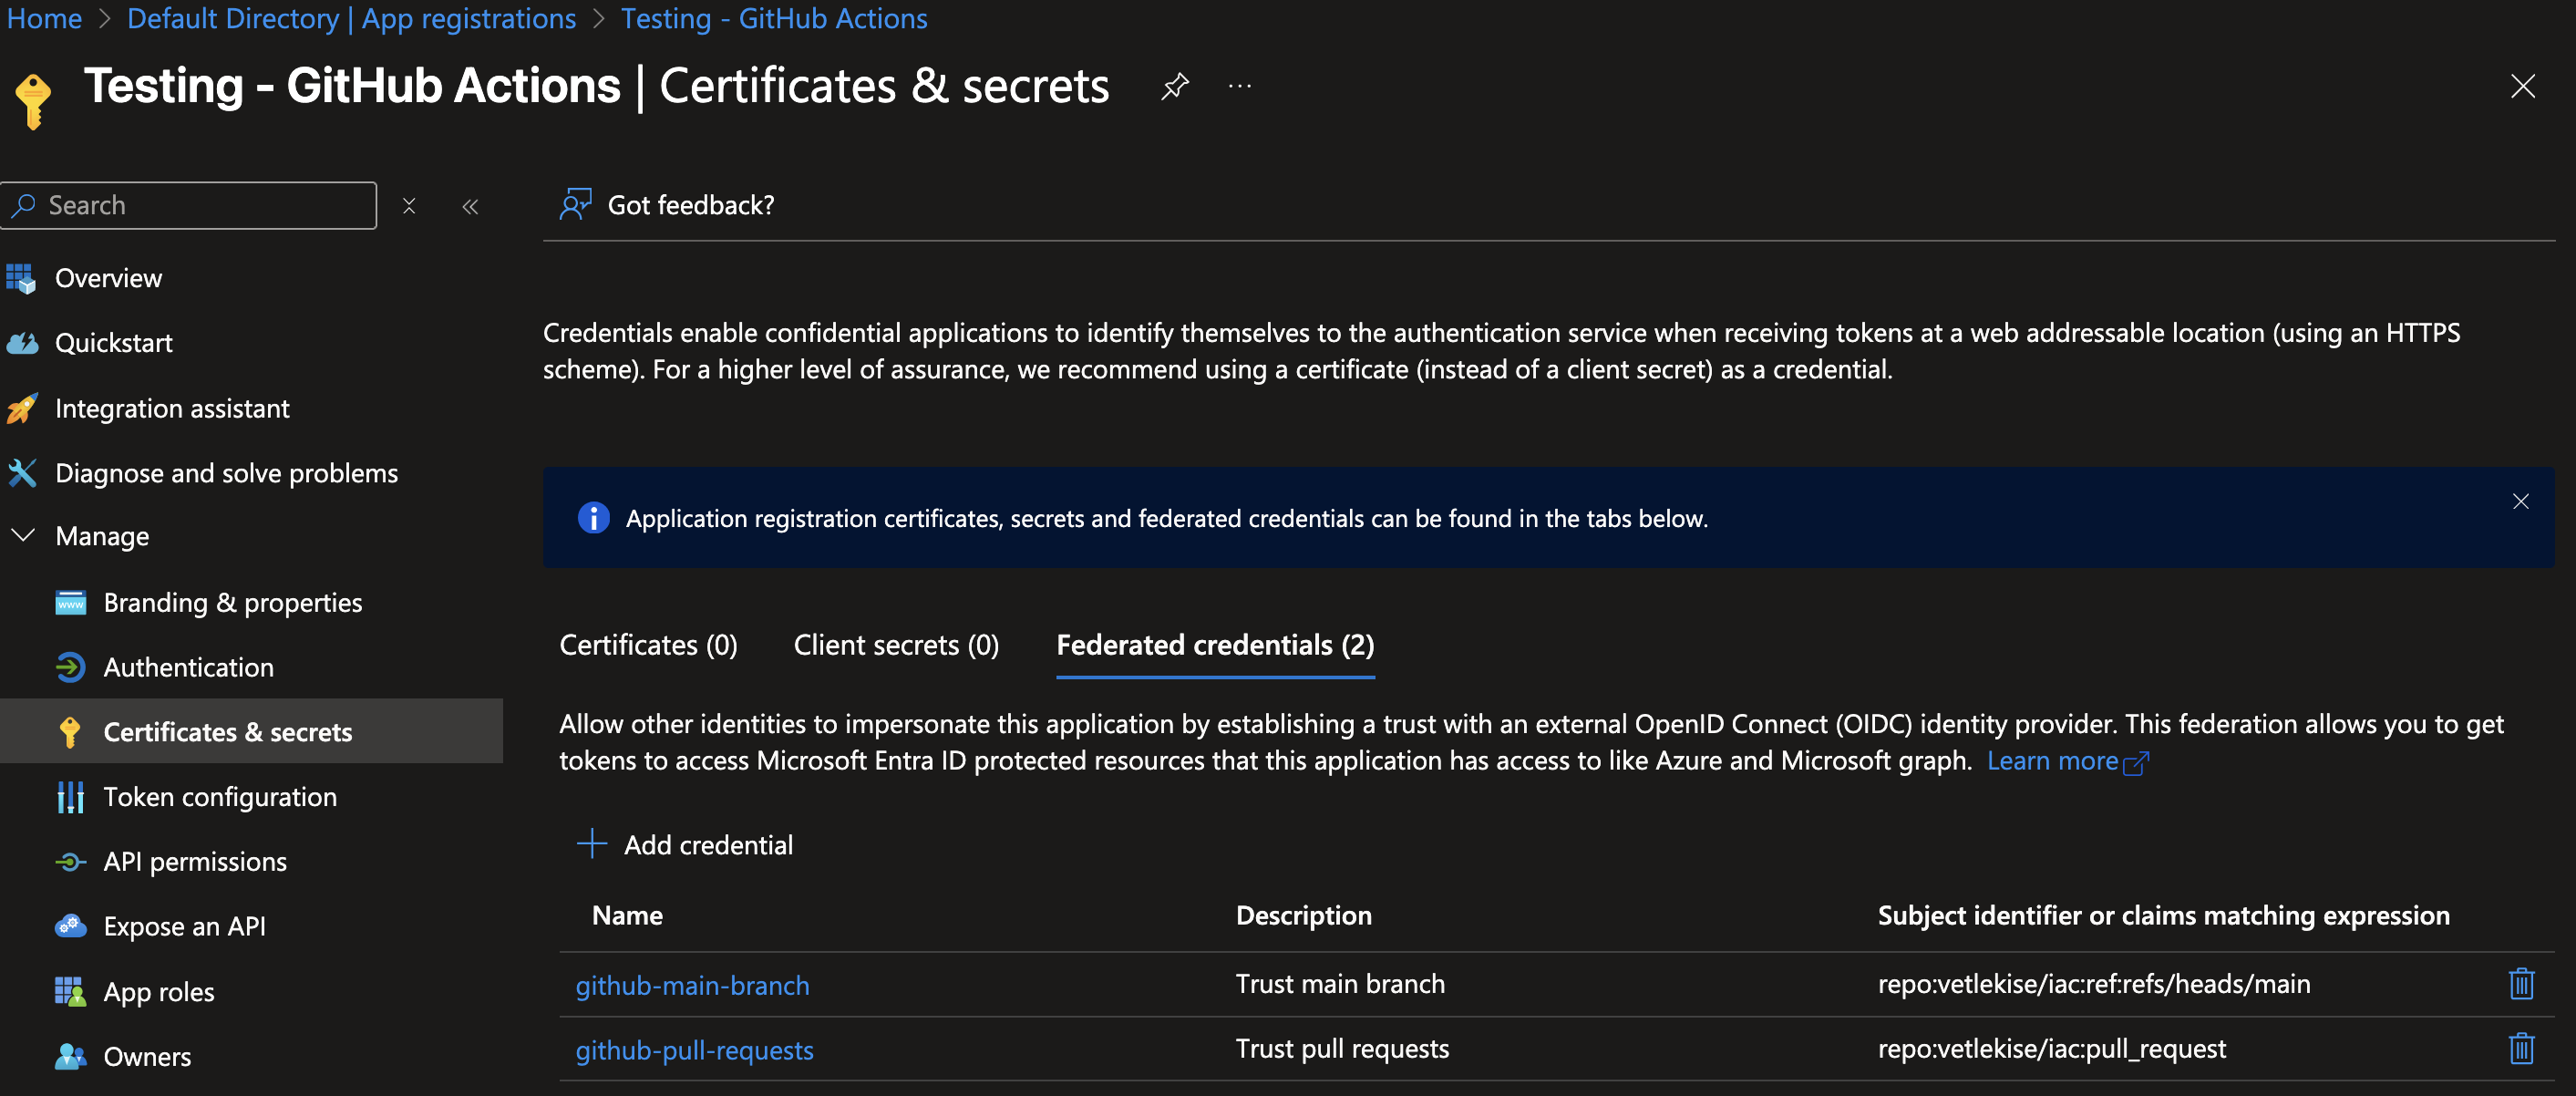
Task: Open Token configuration from sidebar
Action: click(219, 797)
